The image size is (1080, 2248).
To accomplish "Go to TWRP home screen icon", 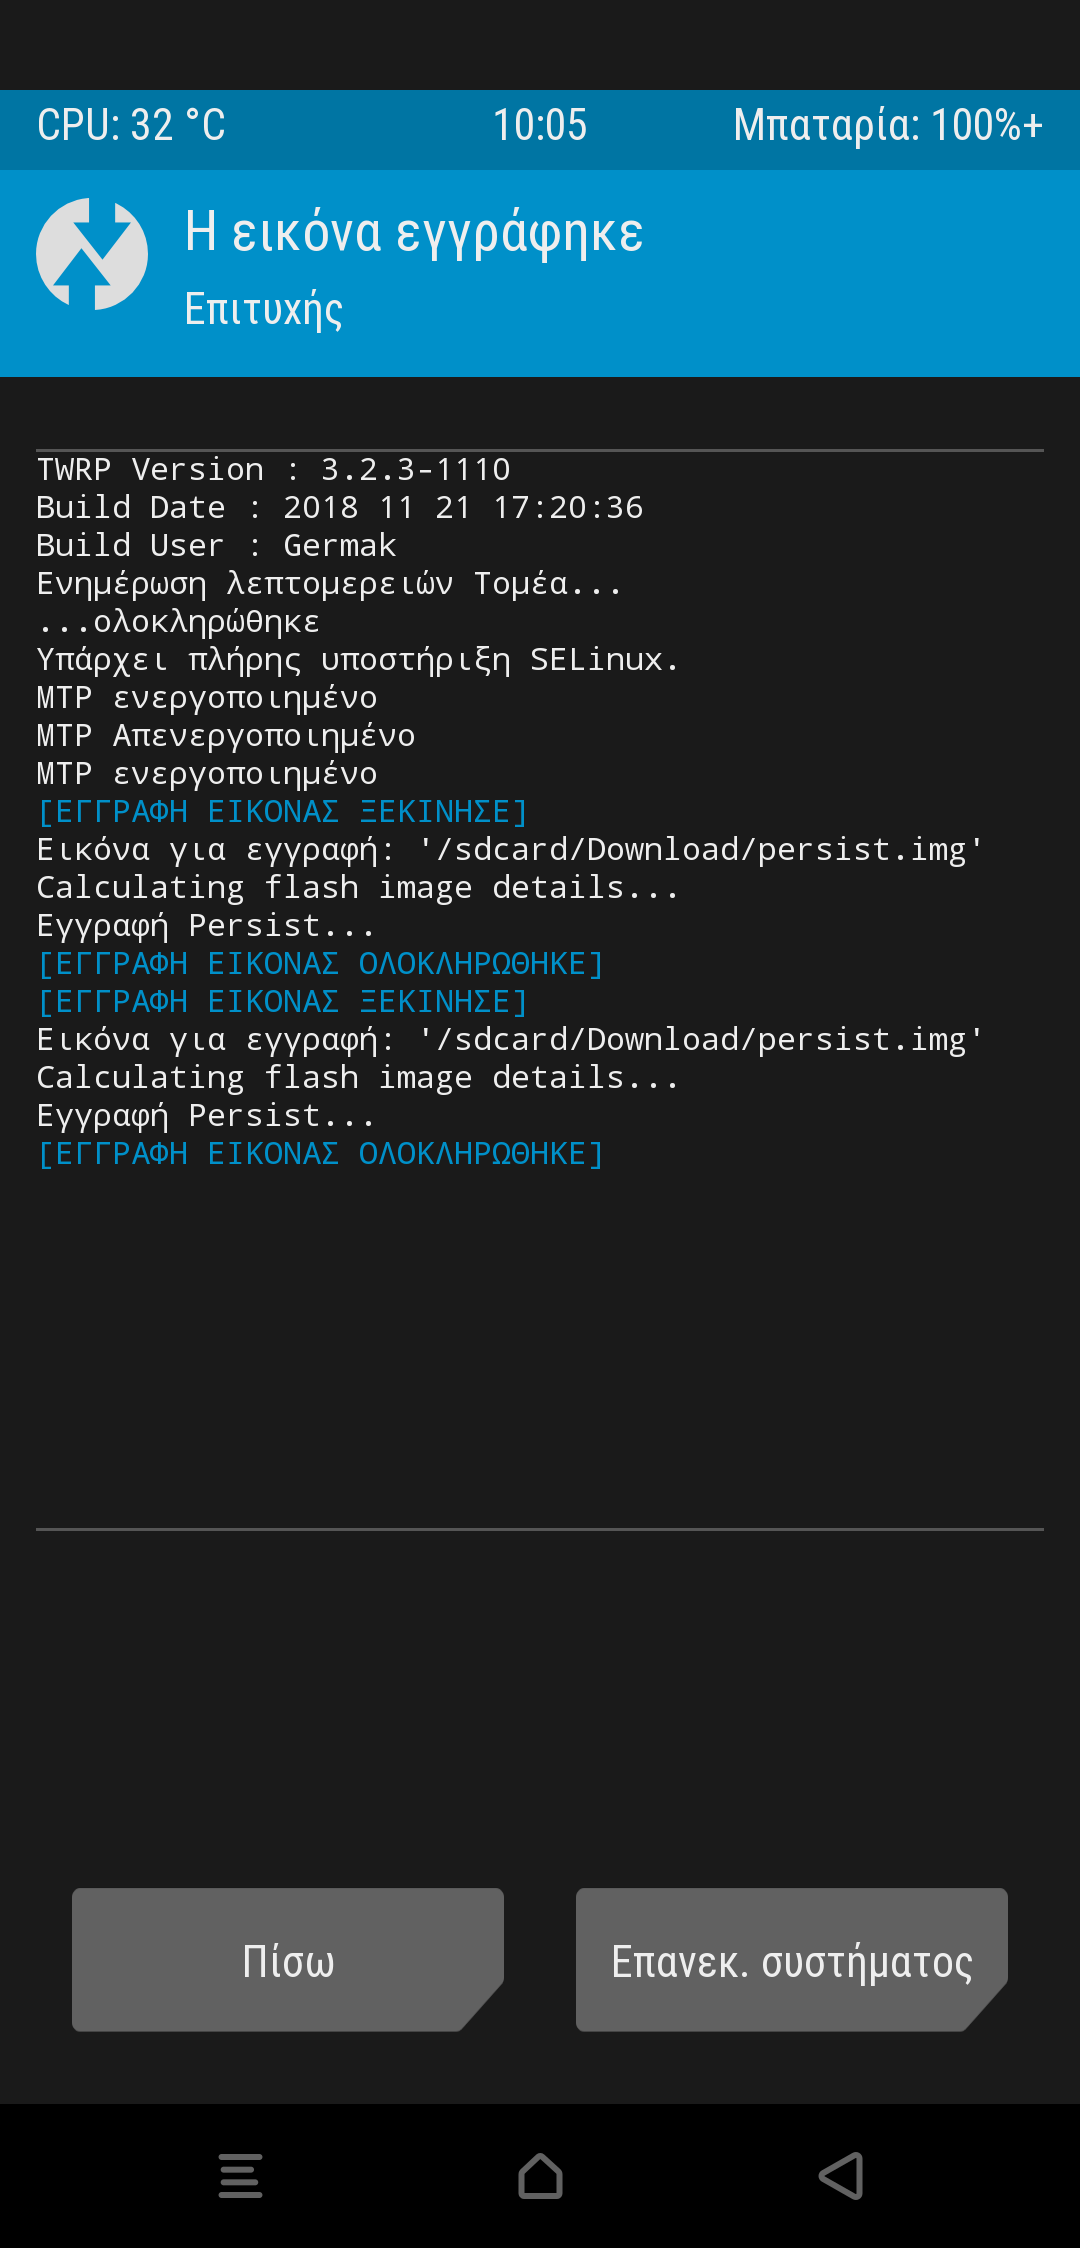I will 540,2175.
